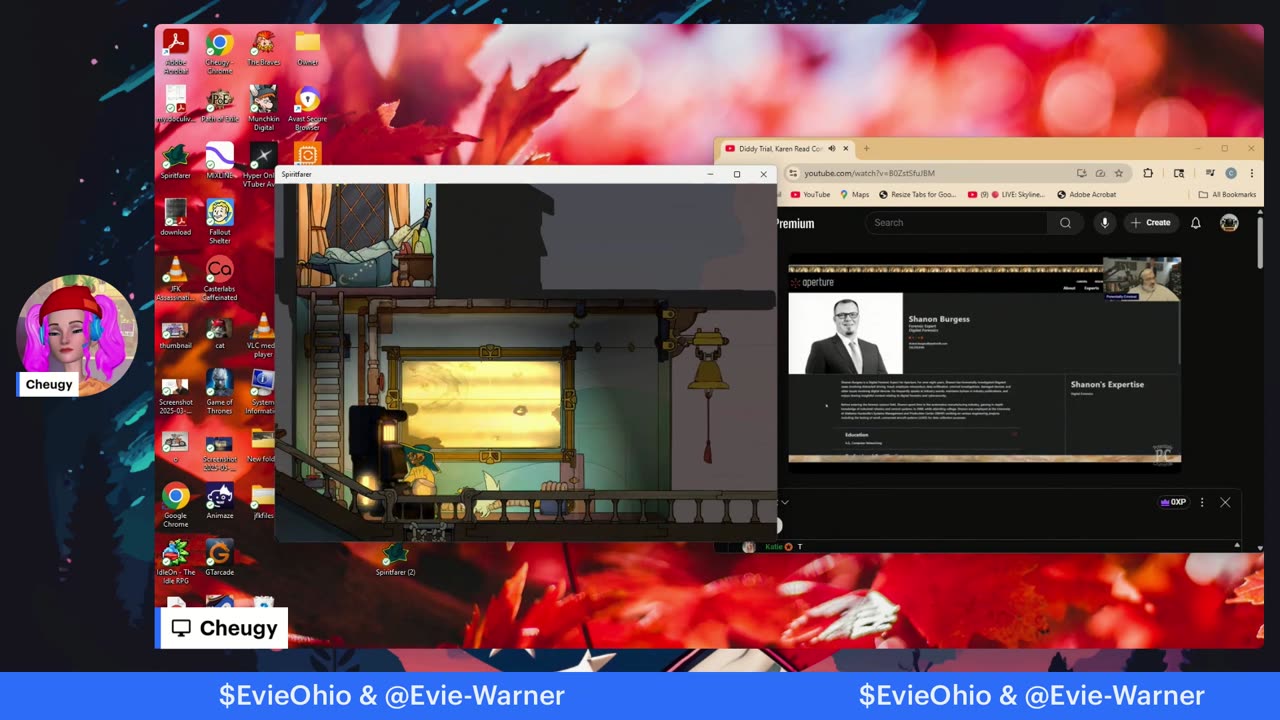Viewport: 1280px width, 720px height.
Task: Open the GTarcade desktop icon
Action: [x=220, y=558]
